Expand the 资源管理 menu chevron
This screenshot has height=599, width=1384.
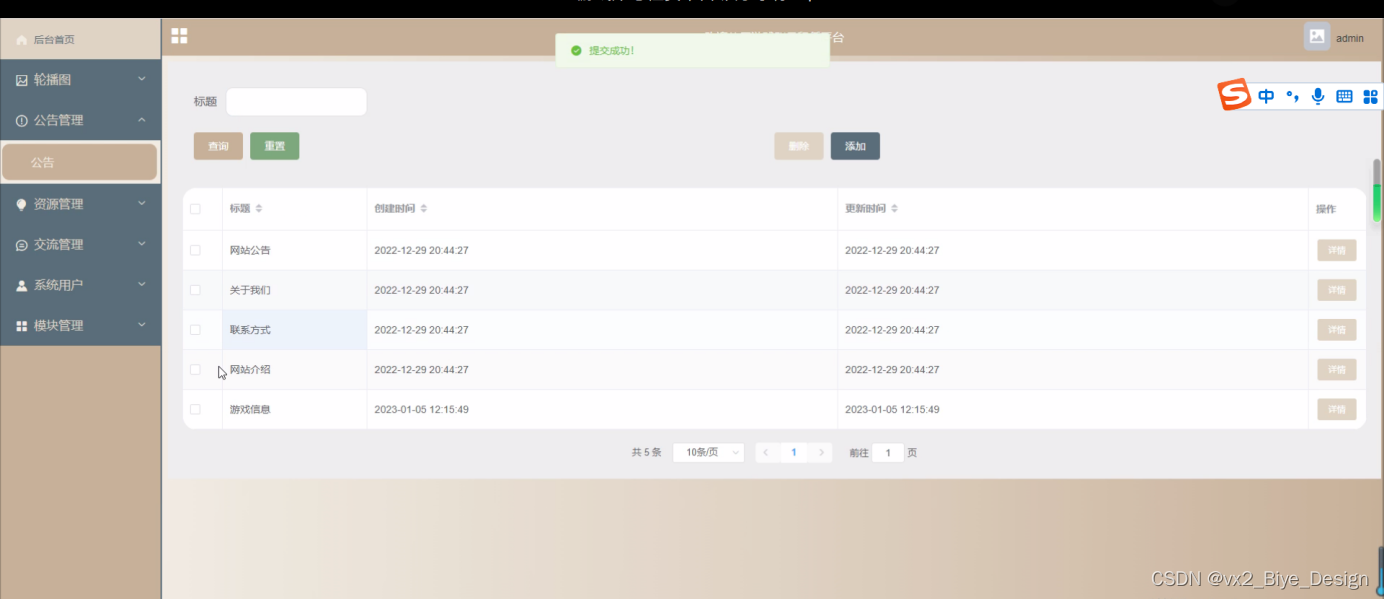coord(142,204)
